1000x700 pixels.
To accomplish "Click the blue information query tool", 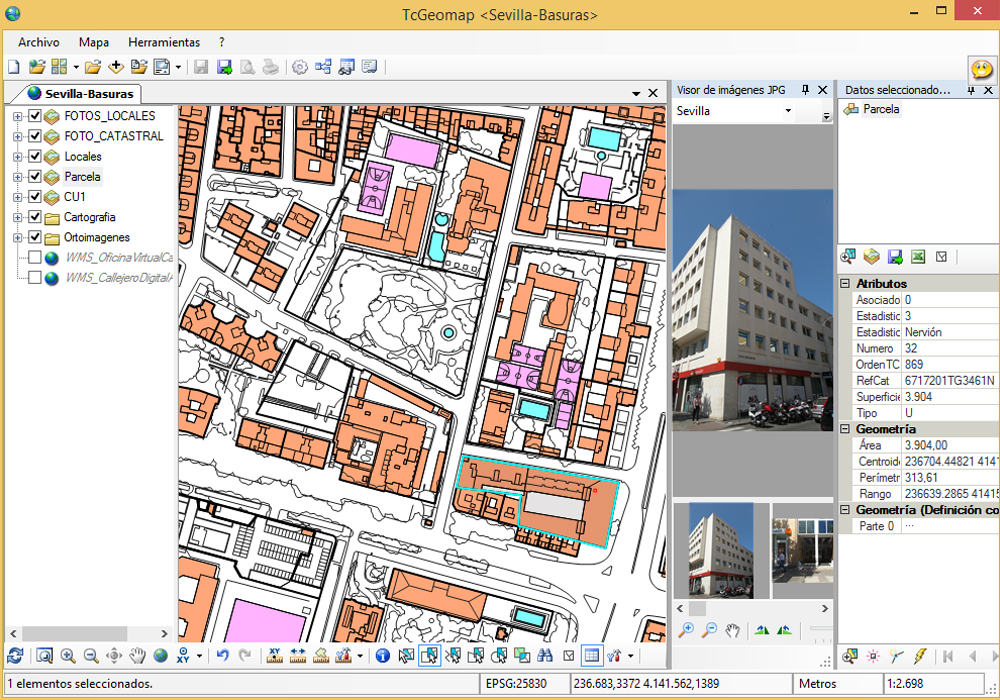I will (382, 656).
